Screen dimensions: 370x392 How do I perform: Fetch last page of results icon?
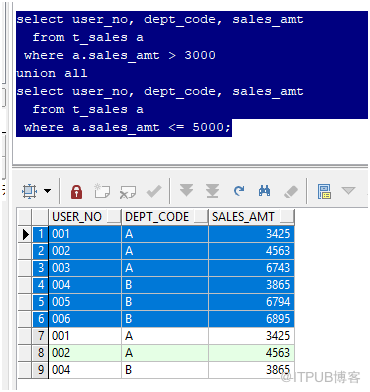coord(212,191)
